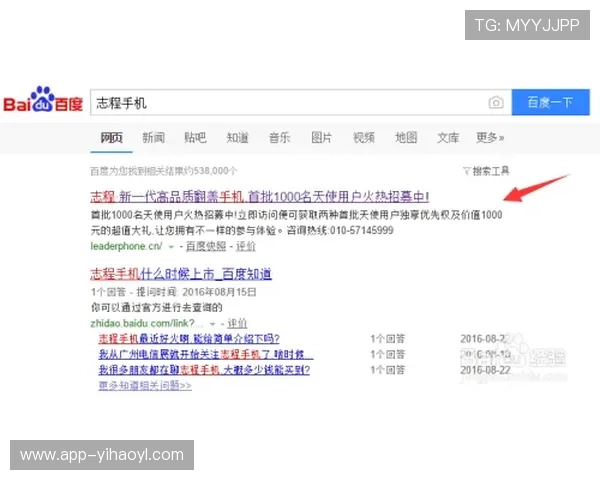Open 百度快照 cached page link
The width and height of the screenshot is (600, 480).
[206, 247]
